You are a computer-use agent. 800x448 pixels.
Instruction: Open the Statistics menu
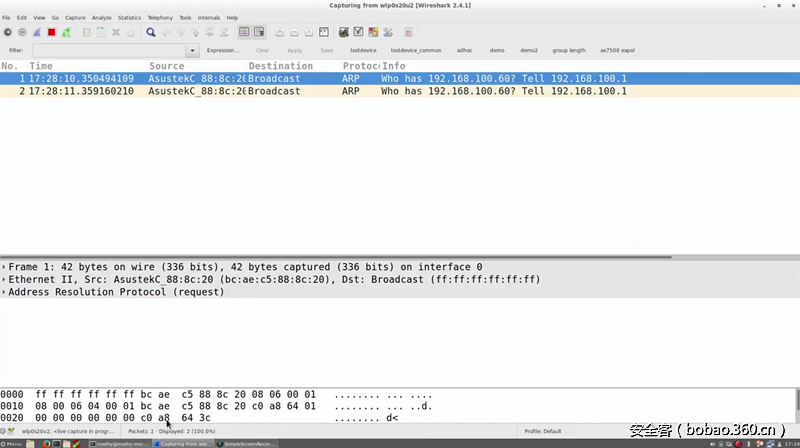coord(130,17)
